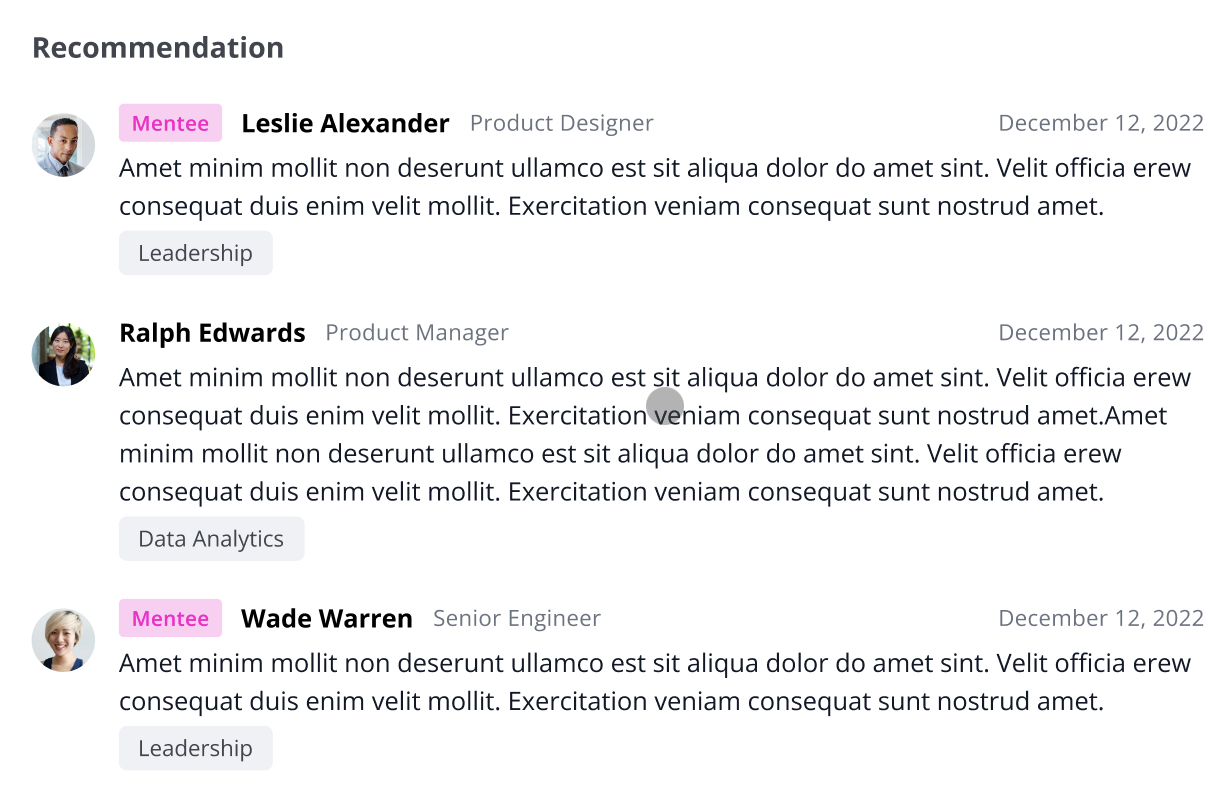Screen dimensions: 1221x800
Task: Select Wade Warren's avatar picture
Action: [x=64, y=640]
